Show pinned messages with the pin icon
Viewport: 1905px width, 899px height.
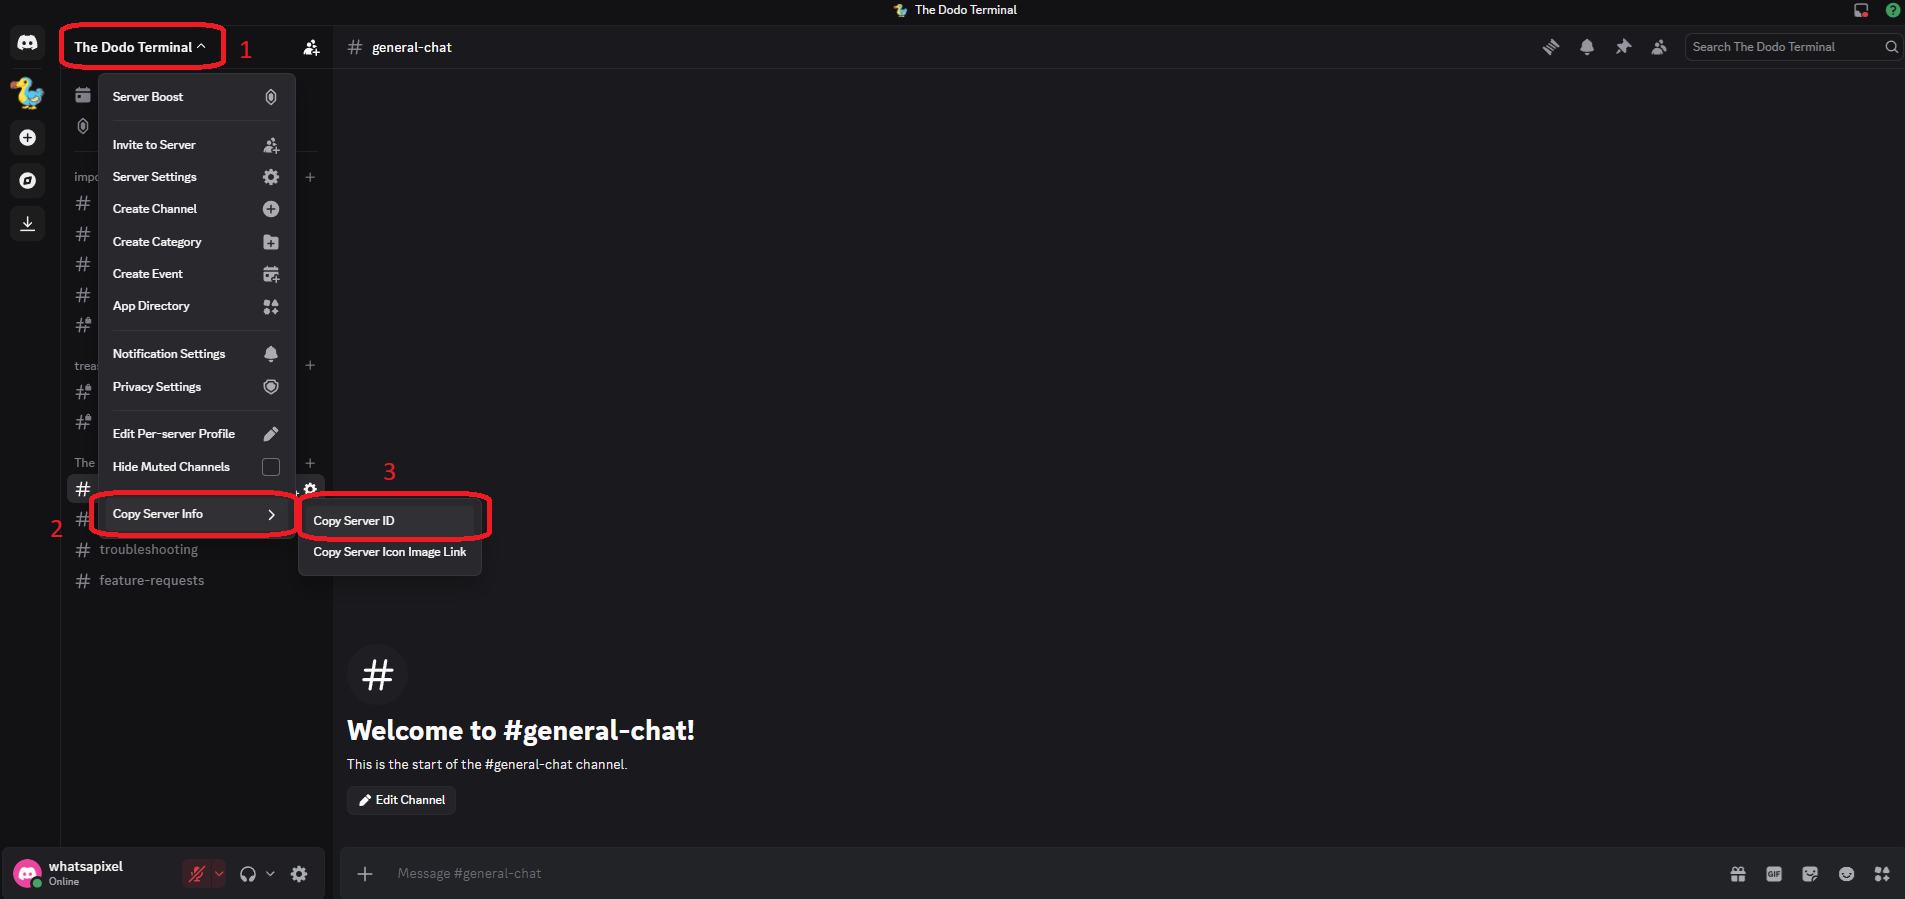1623,47
